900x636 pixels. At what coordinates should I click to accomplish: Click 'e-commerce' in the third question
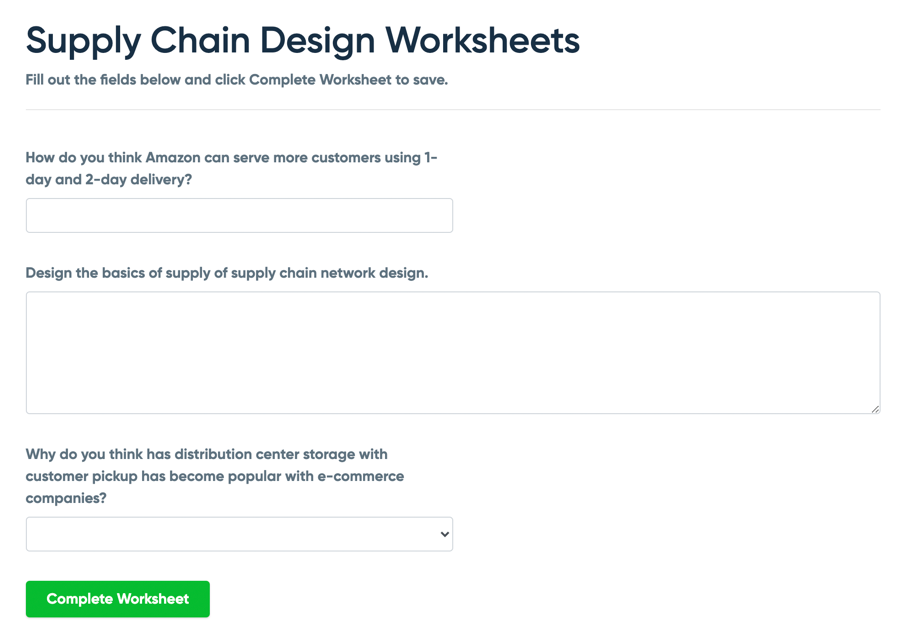(x=361, y=476)
